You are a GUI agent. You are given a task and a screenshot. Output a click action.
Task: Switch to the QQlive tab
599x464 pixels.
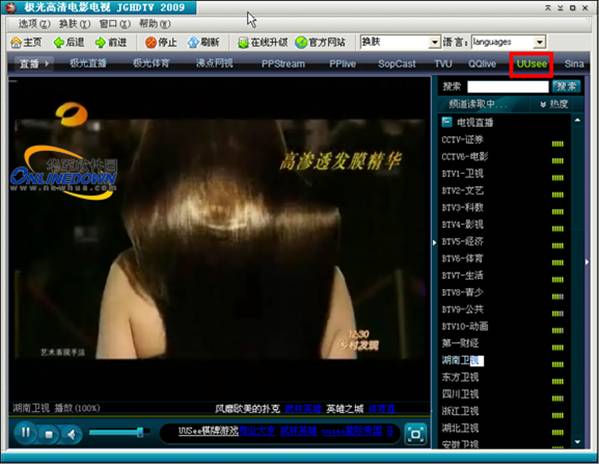pyautogui.click(x=482, y=64)
